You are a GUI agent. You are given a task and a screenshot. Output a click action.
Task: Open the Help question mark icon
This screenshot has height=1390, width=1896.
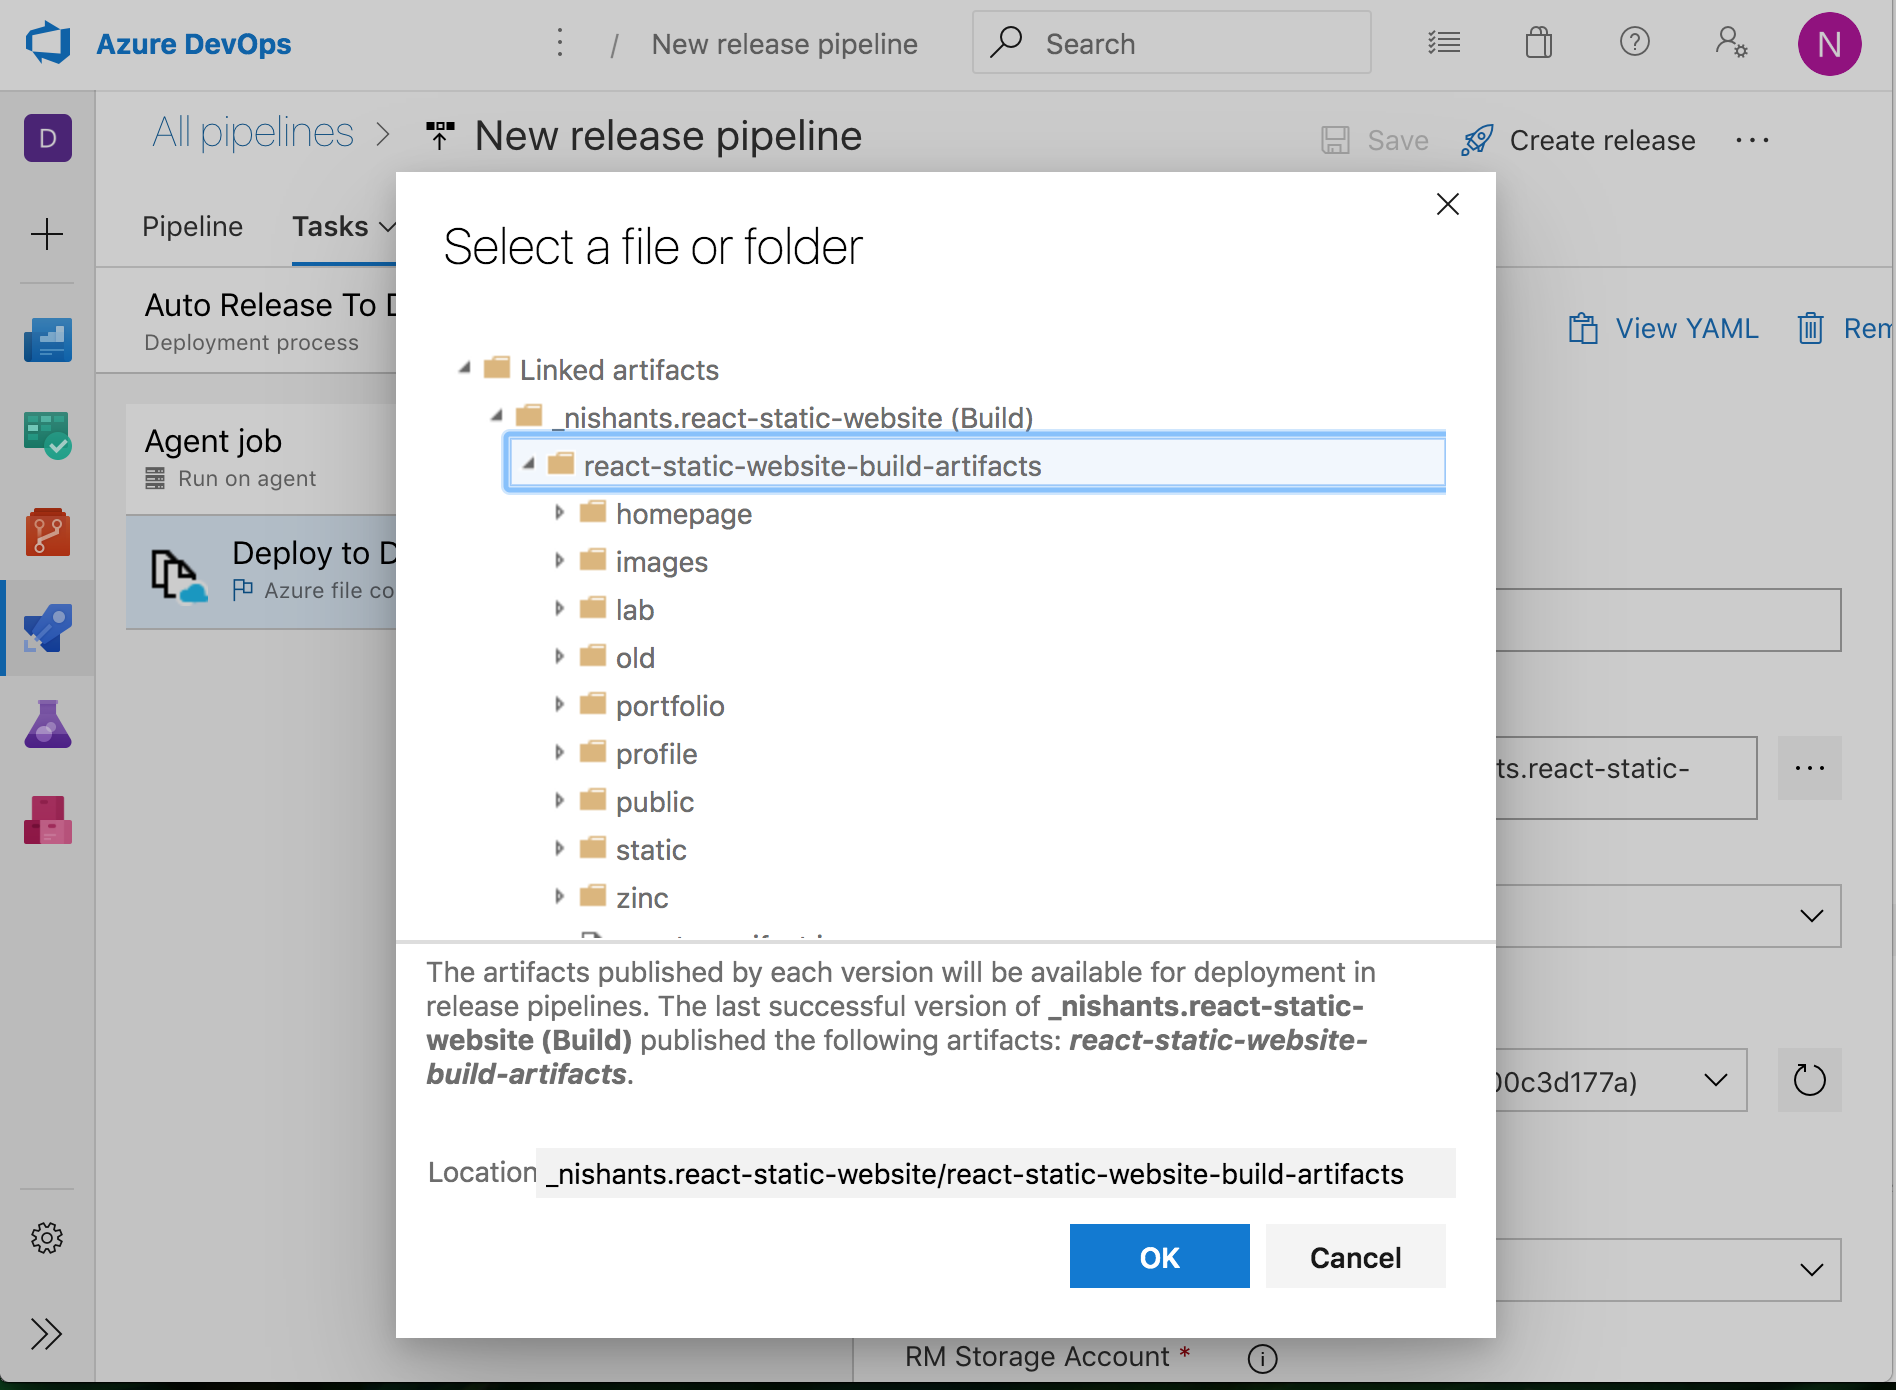tap(1634, 42)
